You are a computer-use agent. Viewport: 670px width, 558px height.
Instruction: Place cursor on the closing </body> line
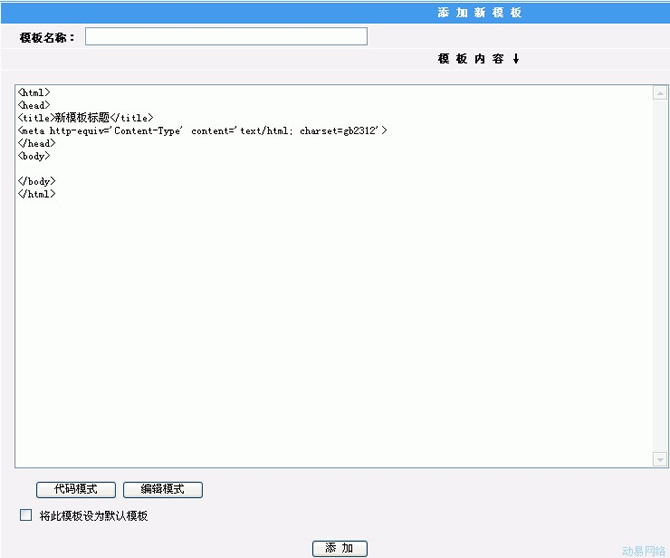[x=36, y=181]
